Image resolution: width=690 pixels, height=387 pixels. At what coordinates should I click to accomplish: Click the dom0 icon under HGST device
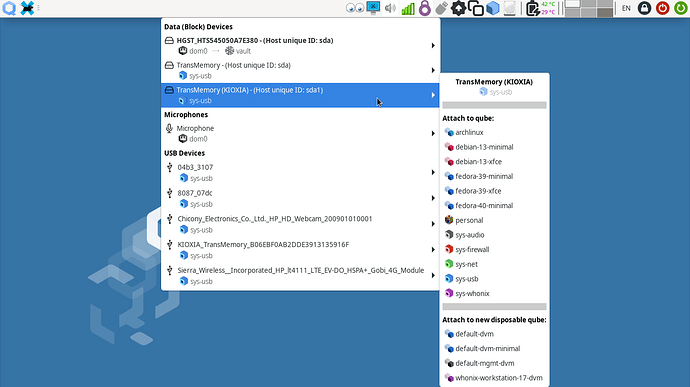183,51
